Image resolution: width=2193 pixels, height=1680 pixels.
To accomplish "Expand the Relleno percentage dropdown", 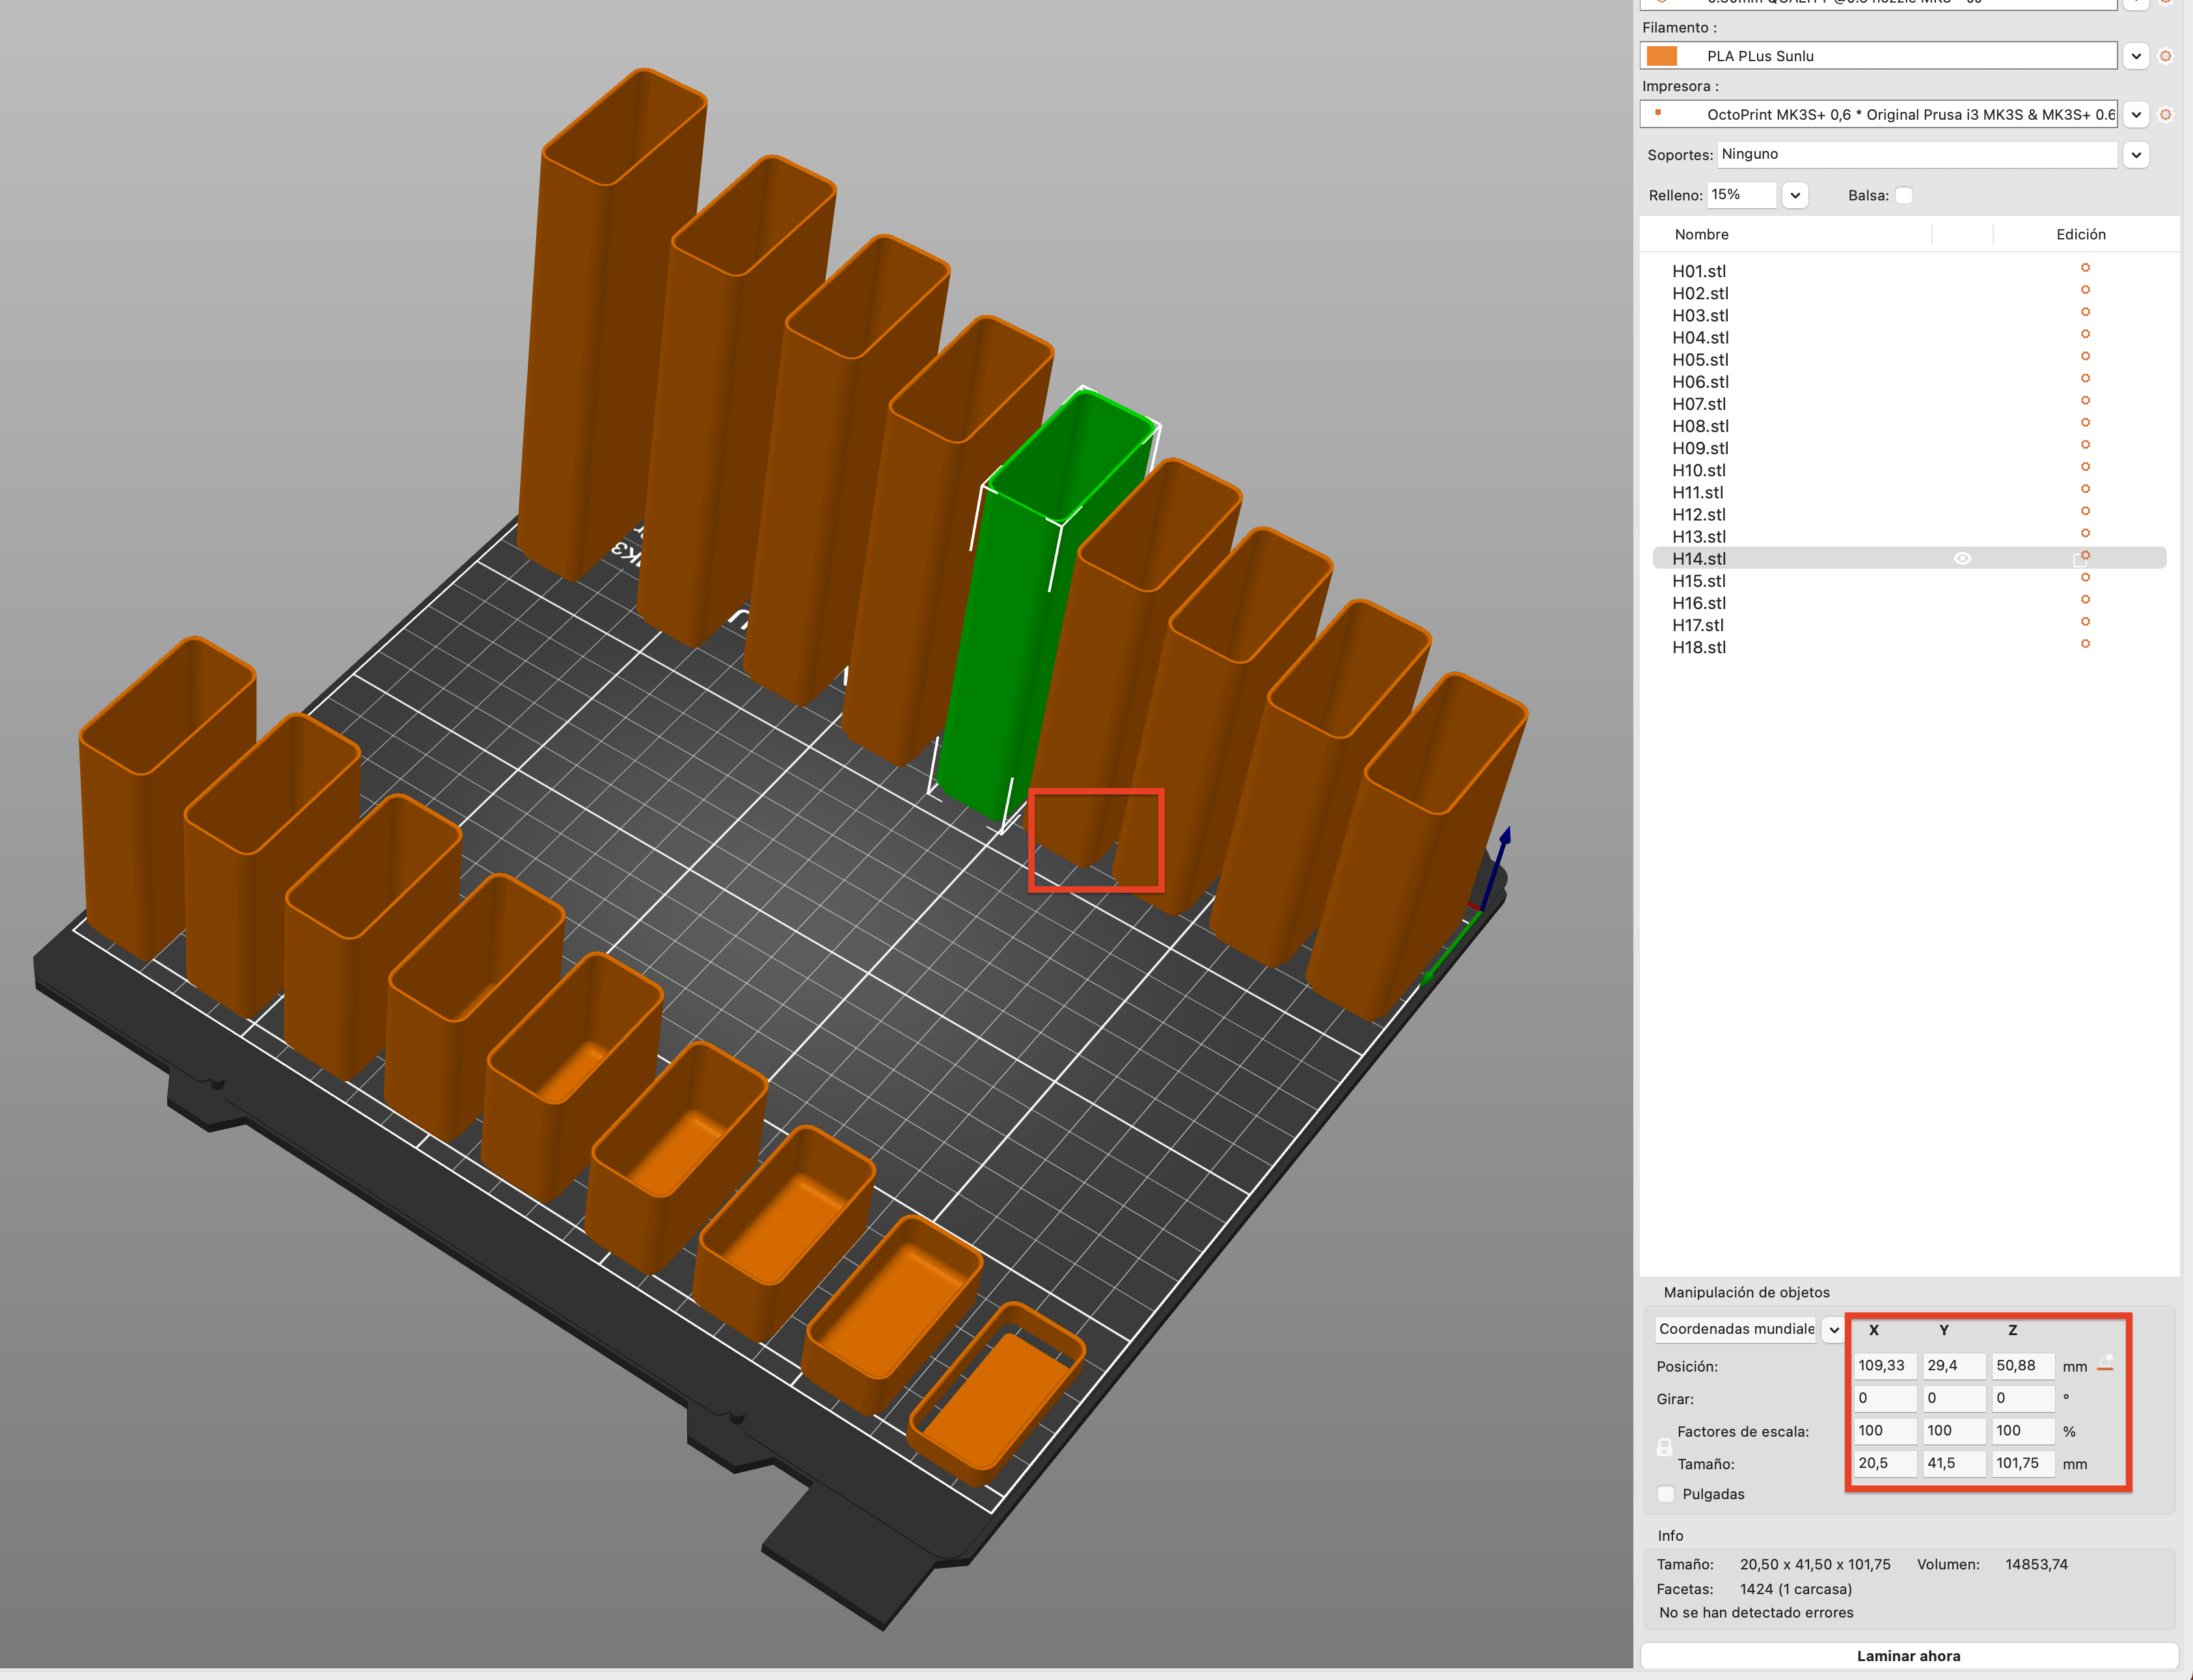I will pos(1795,195).
